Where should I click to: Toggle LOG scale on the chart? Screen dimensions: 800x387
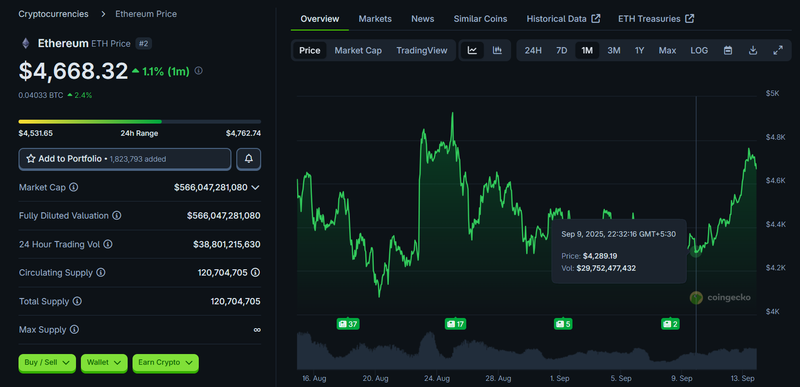pyautogui.click(x=699, y=50)
